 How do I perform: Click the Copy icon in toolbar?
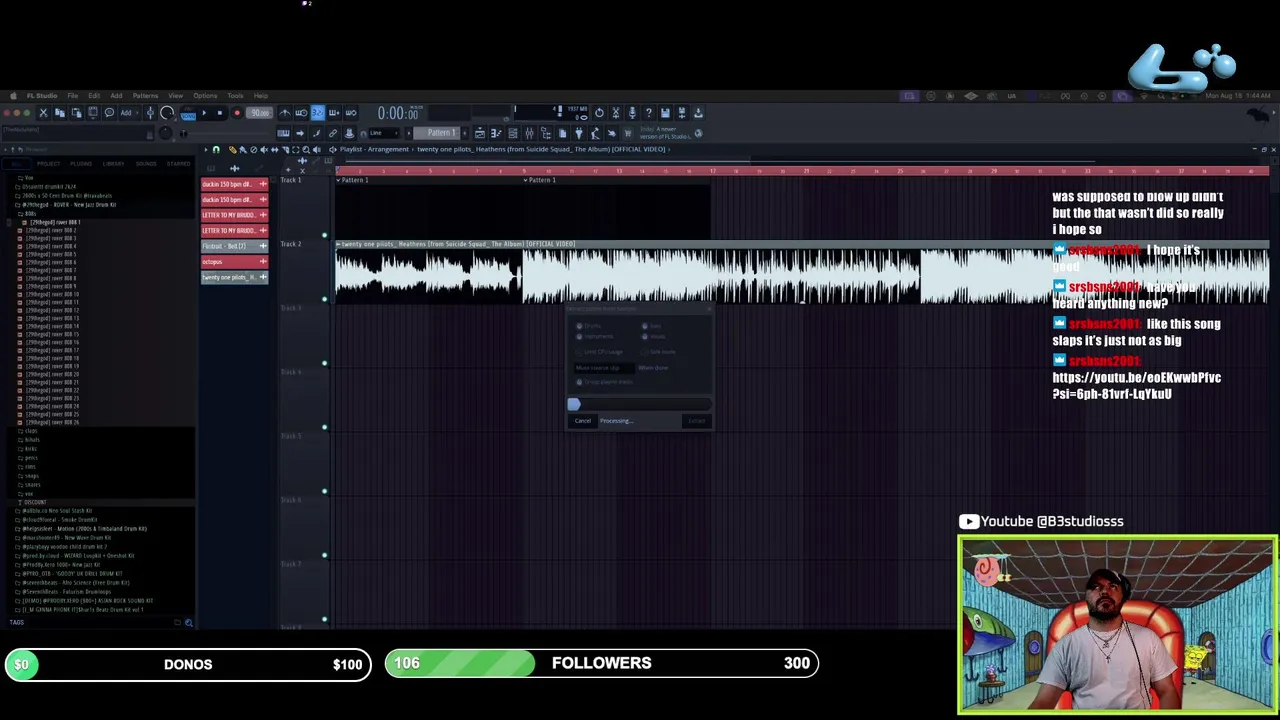coord(59,113)
